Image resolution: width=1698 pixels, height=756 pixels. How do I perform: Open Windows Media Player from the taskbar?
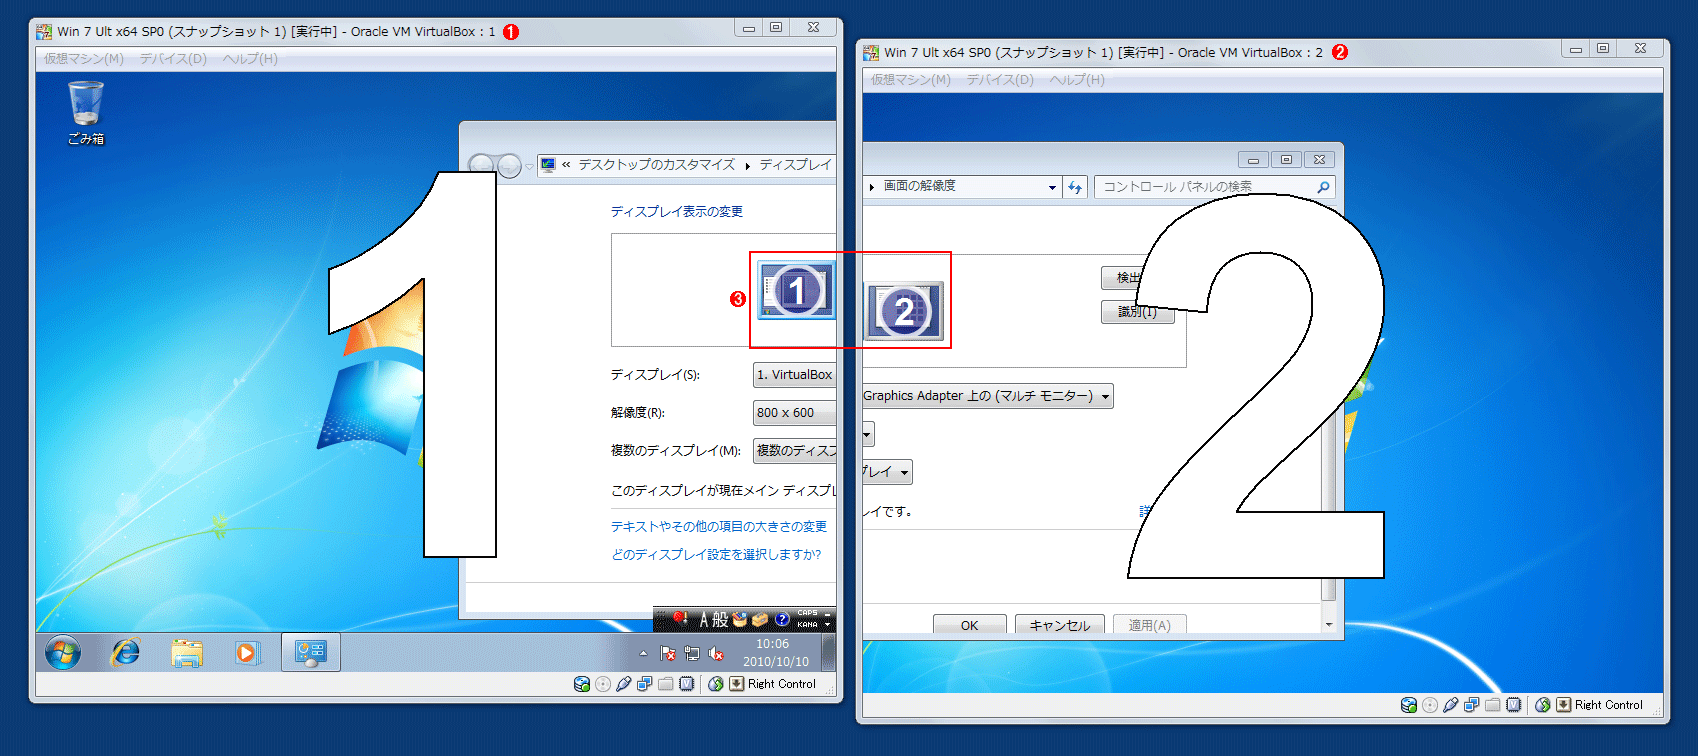(x=246, y=653)
